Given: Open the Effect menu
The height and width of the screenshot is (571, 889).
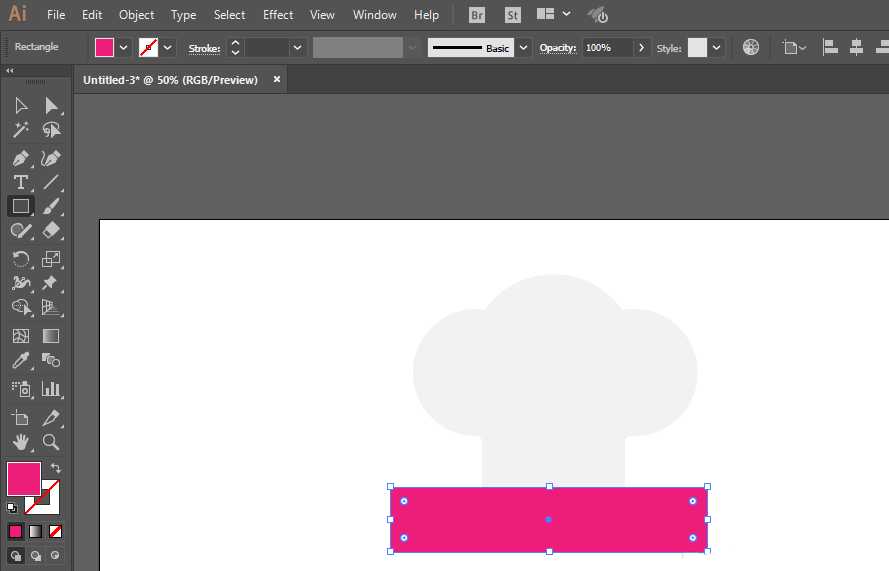Looking at the screenshot, I should coord(278,15).
